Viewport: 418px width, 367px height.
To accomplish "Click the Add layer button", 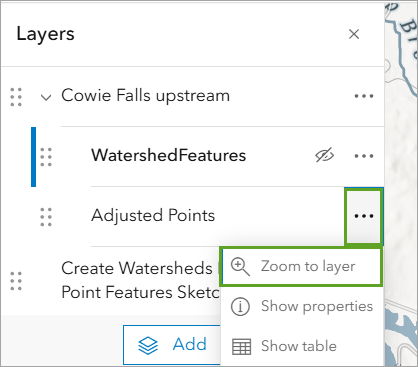I will click(172, 345).
